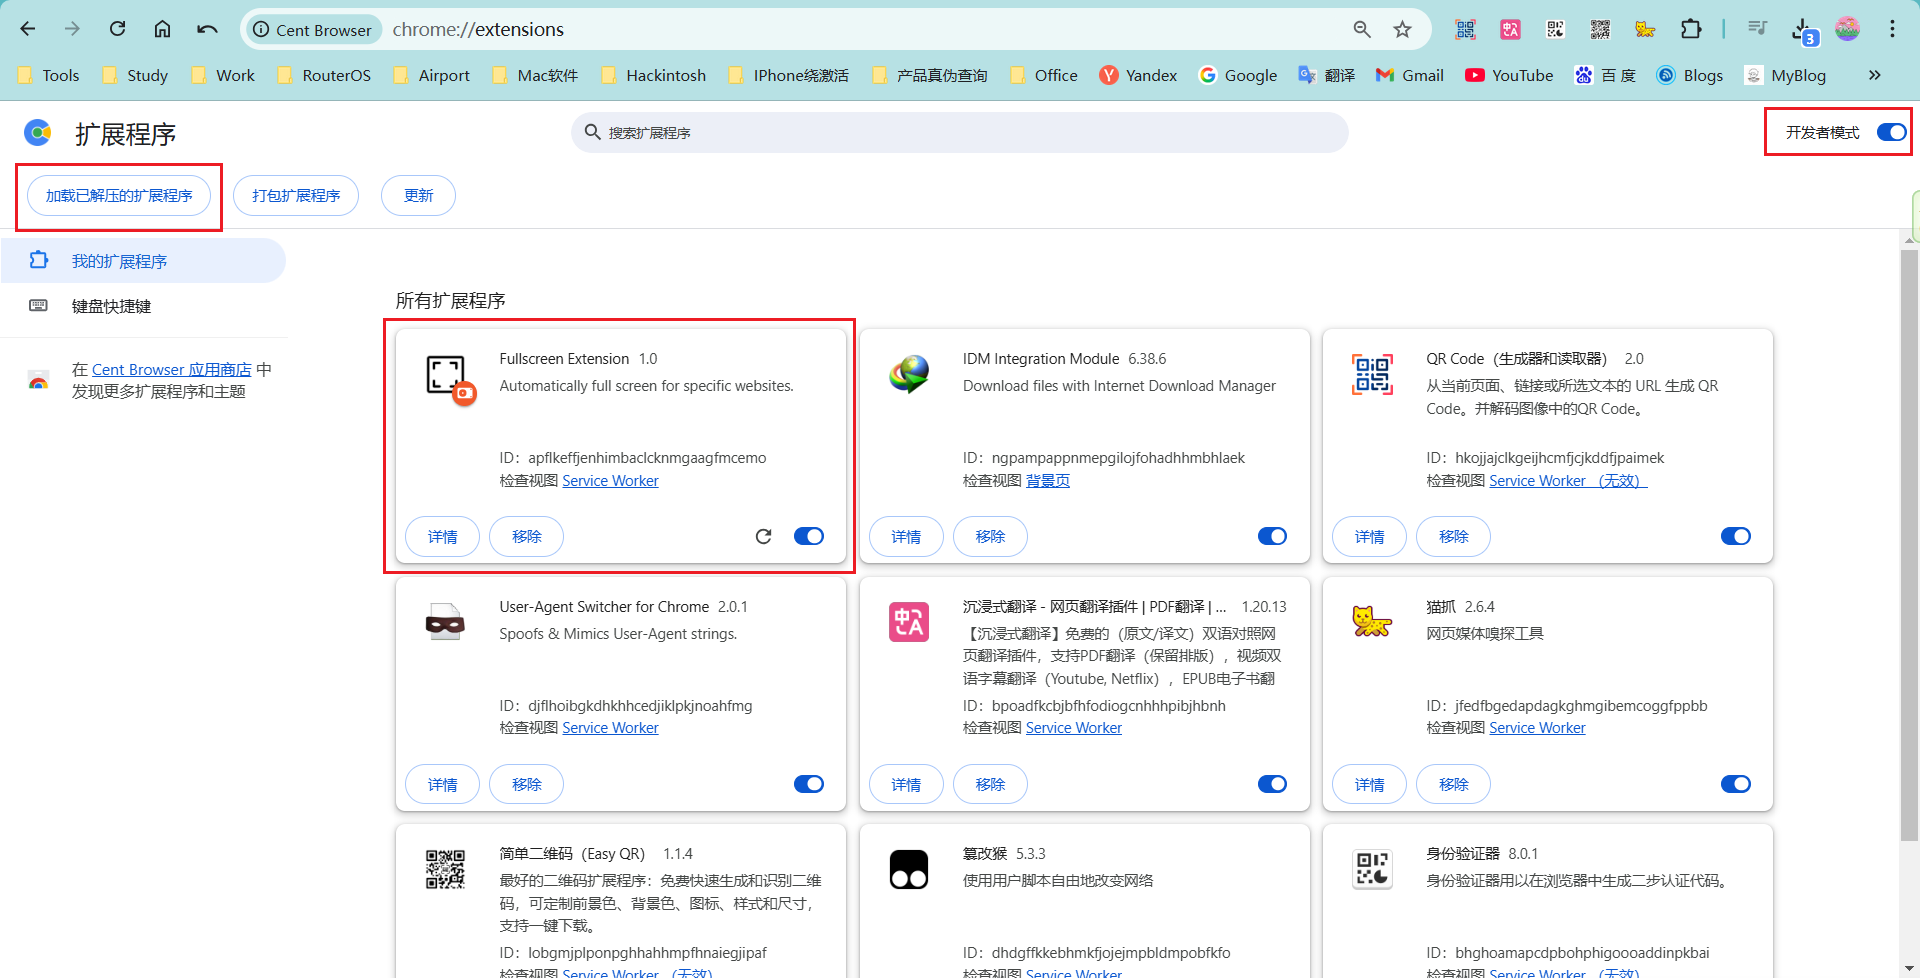Click the IDM Integration Module globe icon
This screenshot has height=978, width=1920.
910,374
